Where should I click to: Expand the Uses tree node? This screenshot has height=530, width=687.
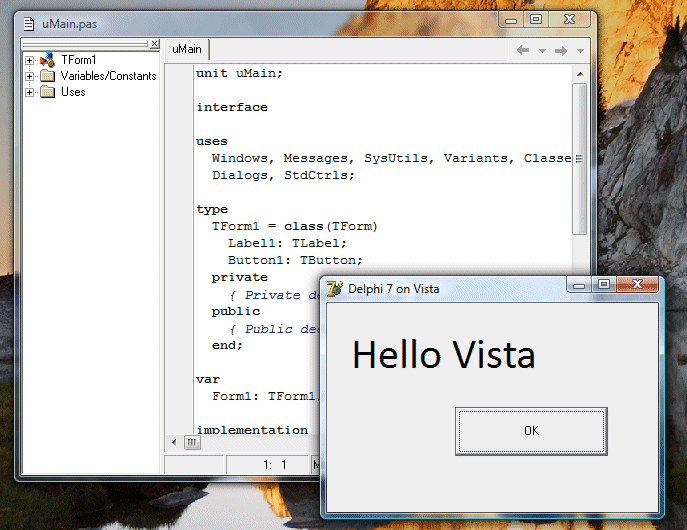click(29, 92)
